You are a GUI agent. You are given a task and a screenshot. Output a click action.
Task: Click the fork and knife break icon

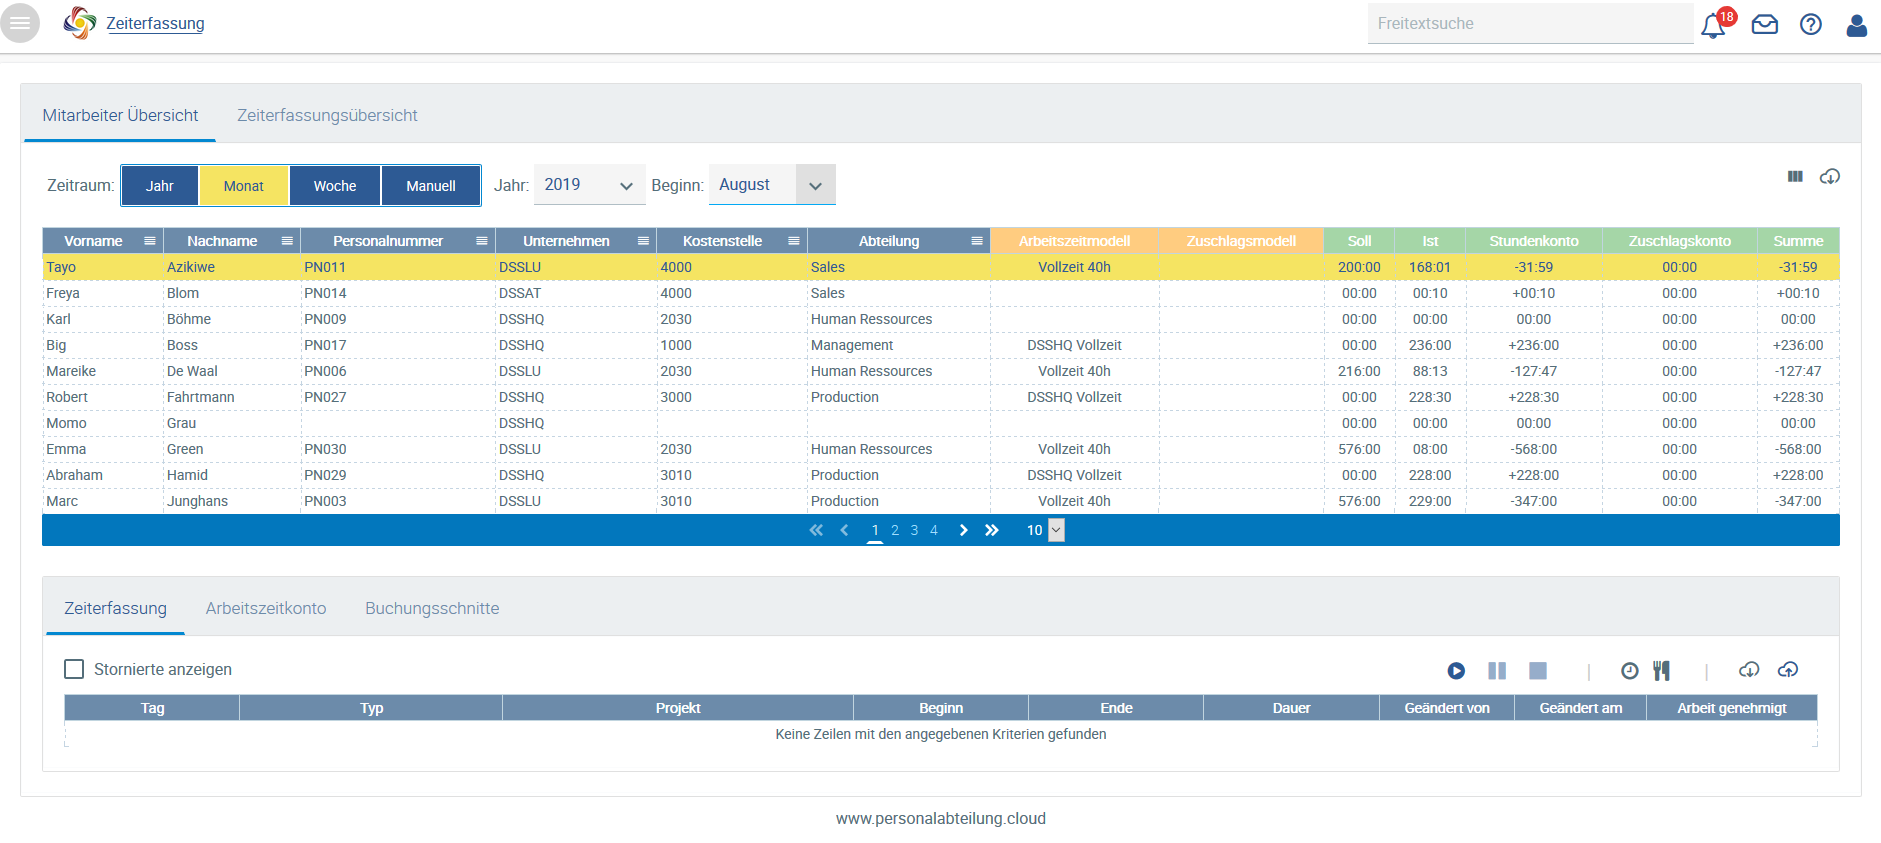pyautogui.click(x=1661, y=671)
